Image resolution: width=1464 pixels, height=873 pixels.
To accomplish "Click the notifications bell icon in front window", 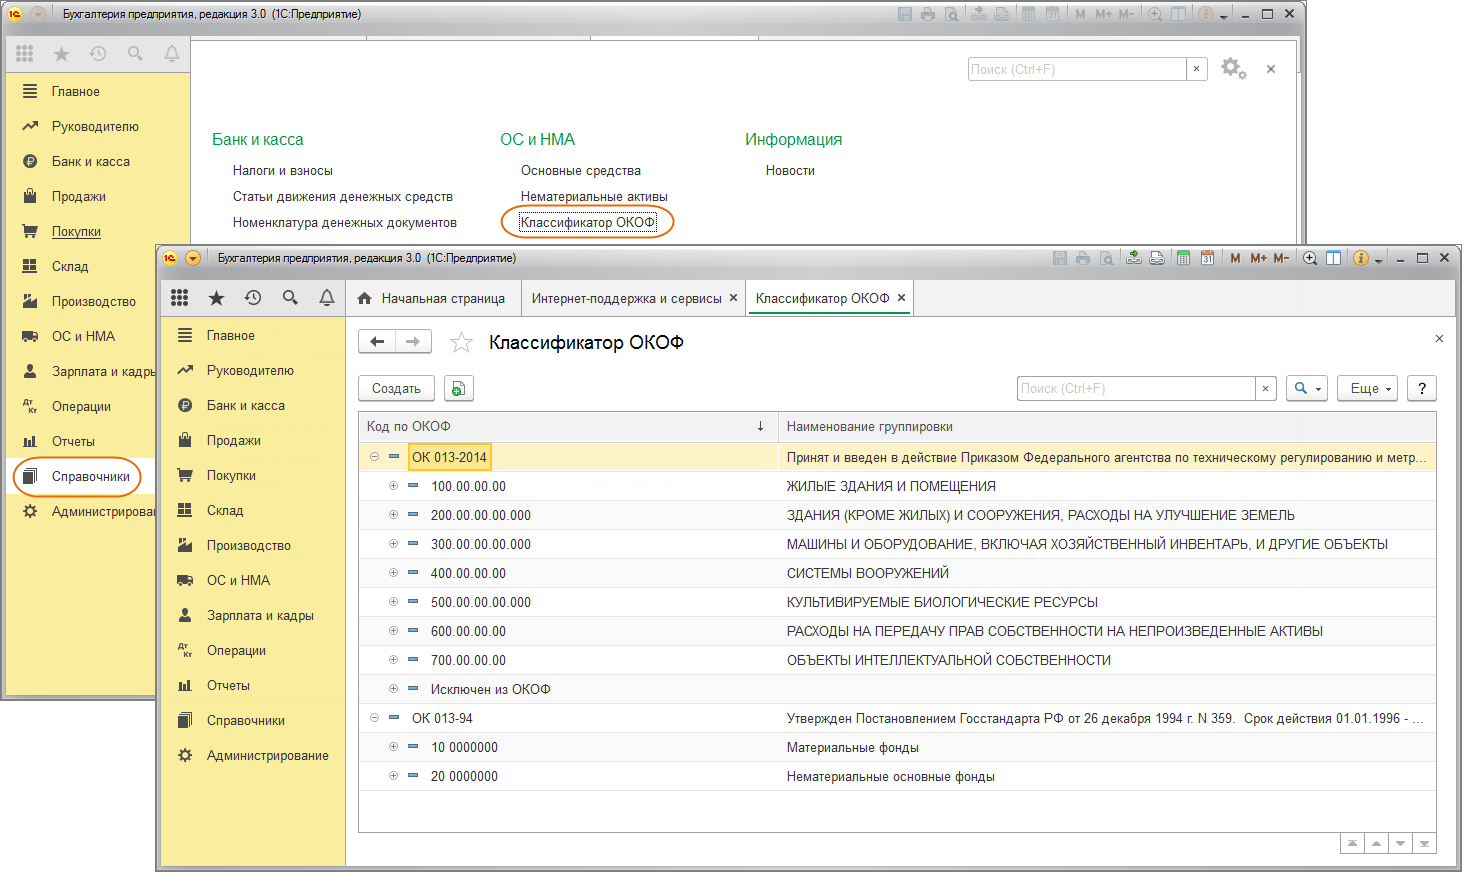I will pos(327,298).
